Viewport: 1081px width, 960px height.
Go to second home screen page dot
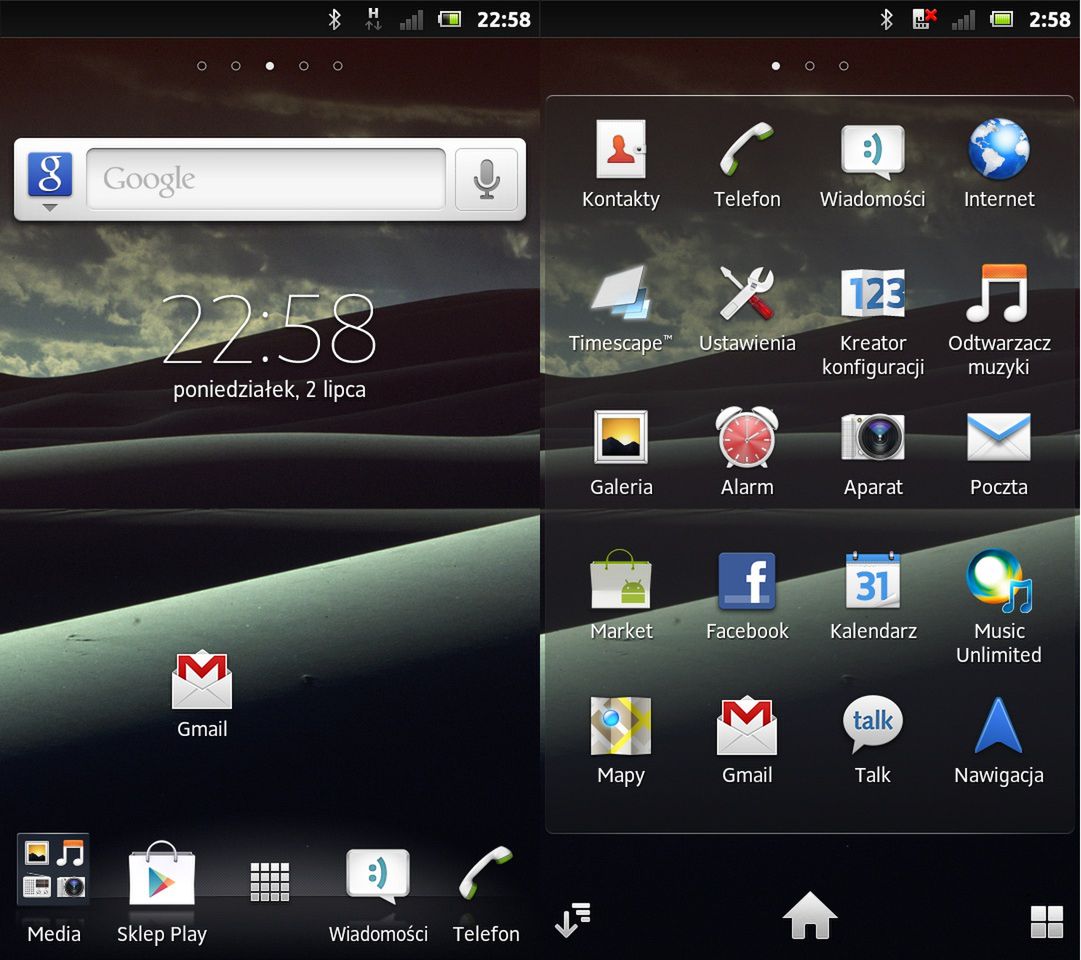tap(236, 66)
